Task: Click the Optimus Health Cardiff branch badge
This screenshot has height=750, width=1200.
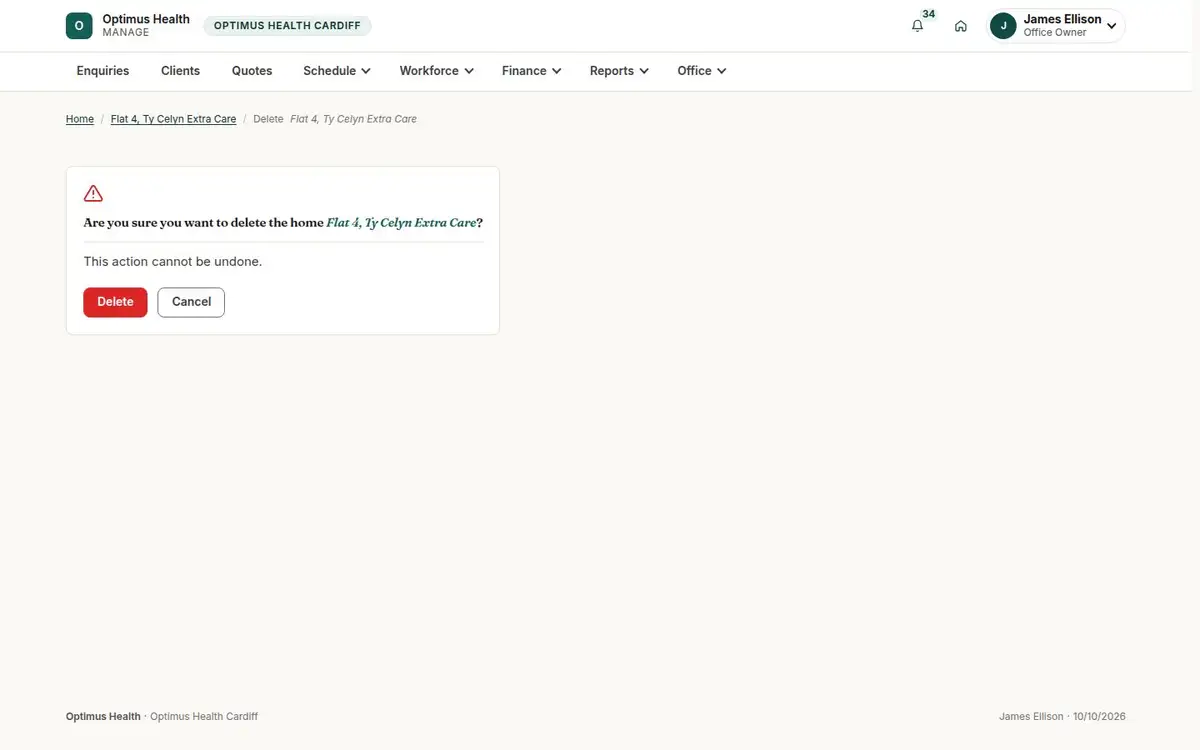Action: pos(287,26)
